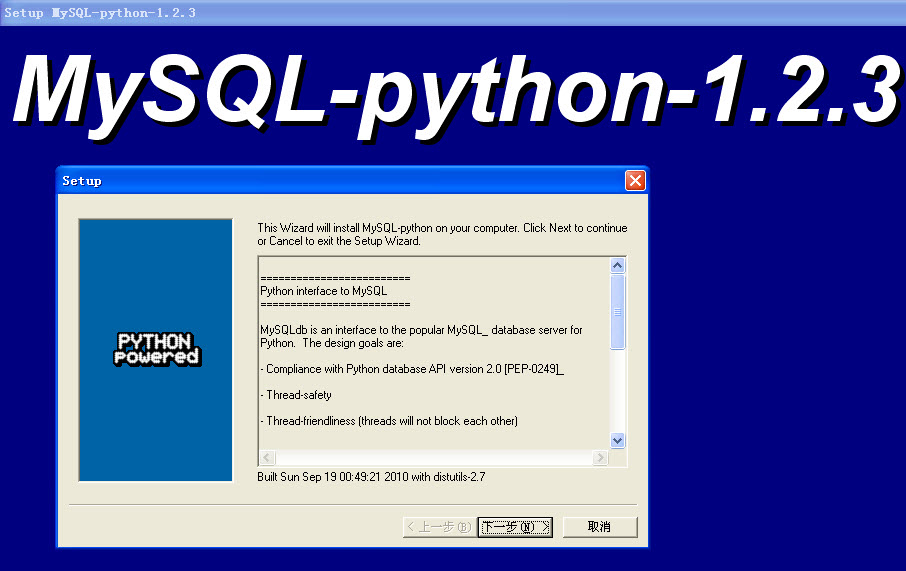Viewport: 906px width, 571px height.
Task: Click the horizontal scrollbar track under the readme
Action: click(433, 458)
